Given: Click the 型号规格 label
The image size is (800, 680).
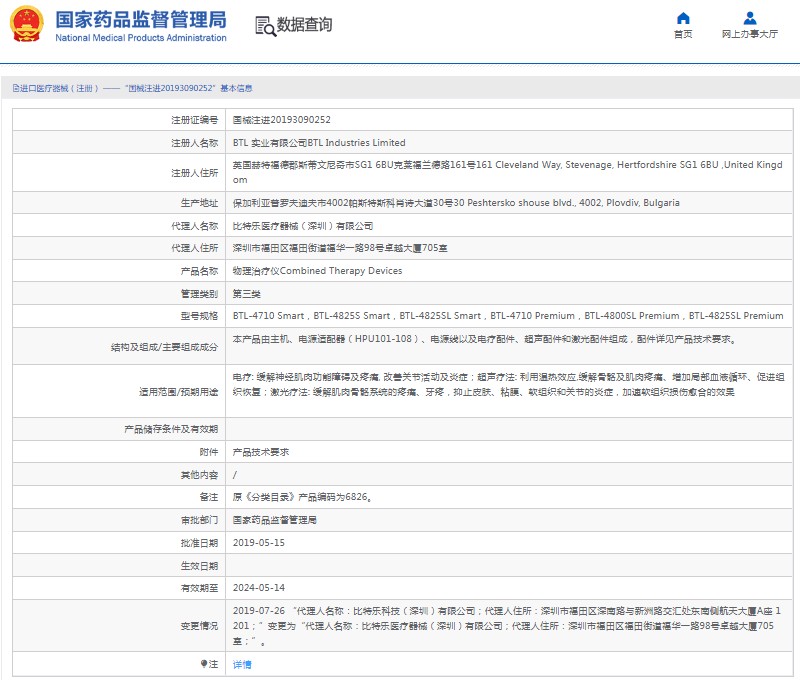Looking at the screenshot, I should (x=199, y=316).
